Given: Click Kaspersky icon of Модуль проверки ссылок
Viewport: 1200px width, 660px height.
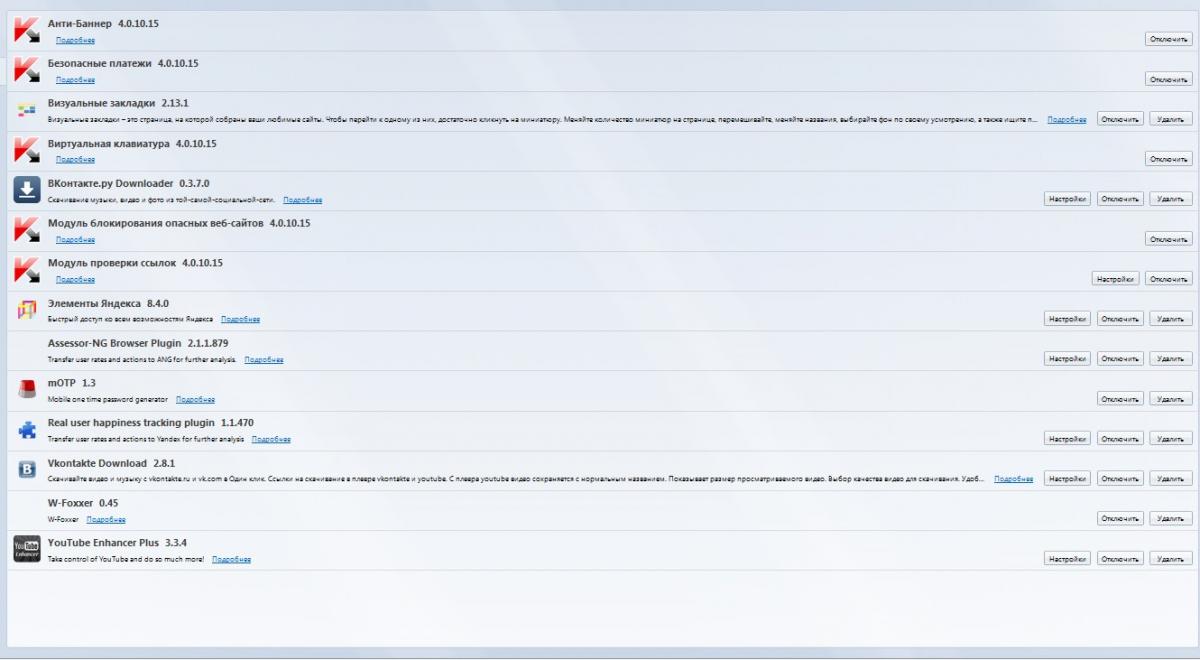Looking at the screenshot, I should pyautogui.click(x=25, y=270).
